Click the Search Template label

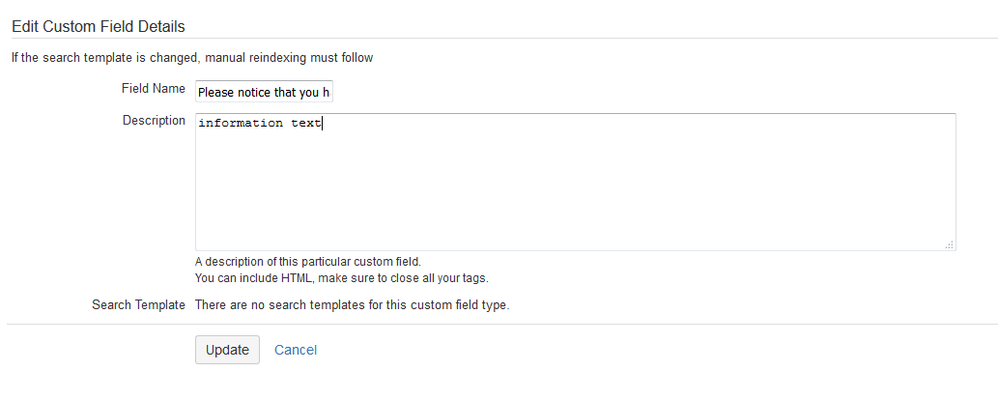click(x=138, y=305)
